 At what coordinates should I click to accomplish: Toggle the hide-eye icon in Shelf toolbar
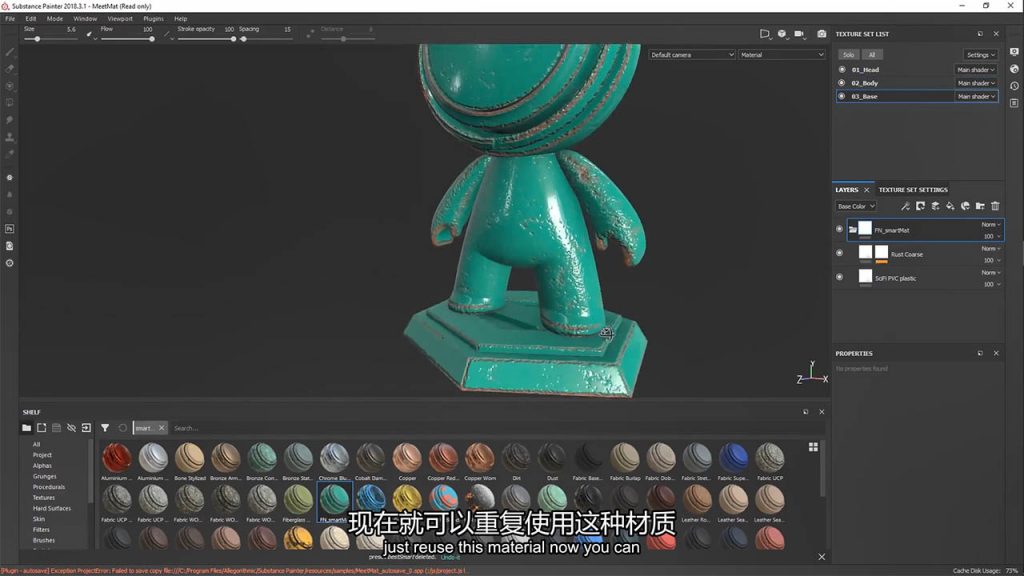click(71, 428)
